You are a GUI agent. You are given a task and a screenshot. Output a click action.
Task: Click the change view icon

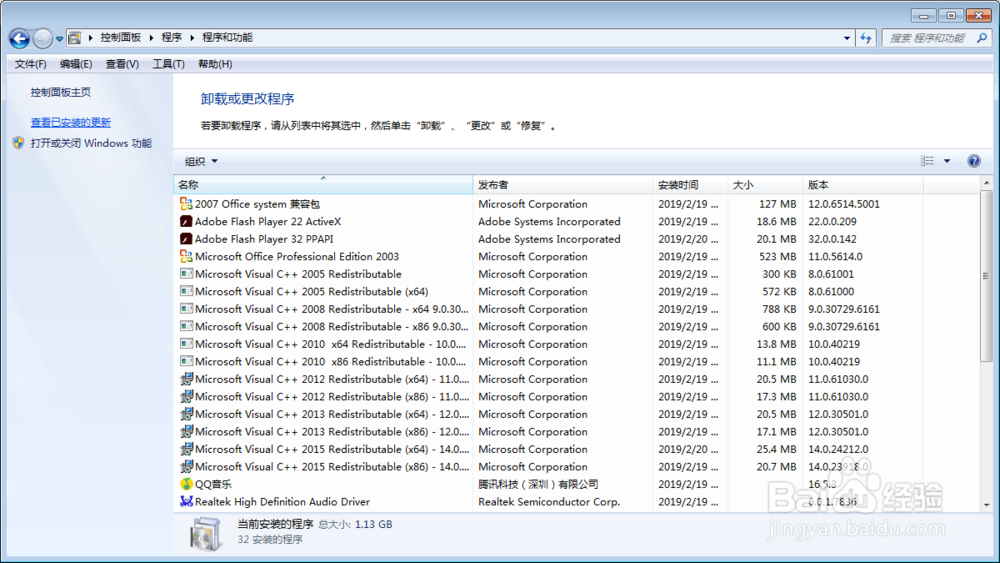pyautogui.click(x=927, y=161)
